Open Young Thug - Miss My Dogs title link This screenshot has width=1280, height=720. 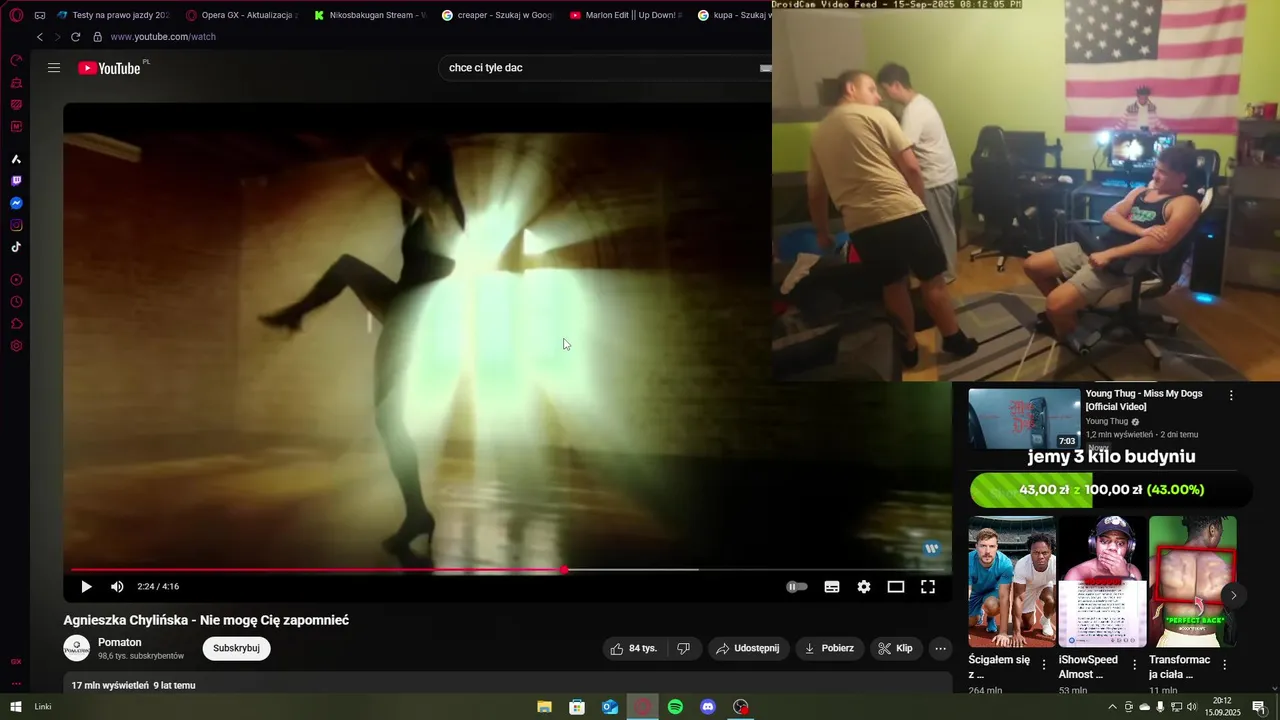tap(1144, 400)
